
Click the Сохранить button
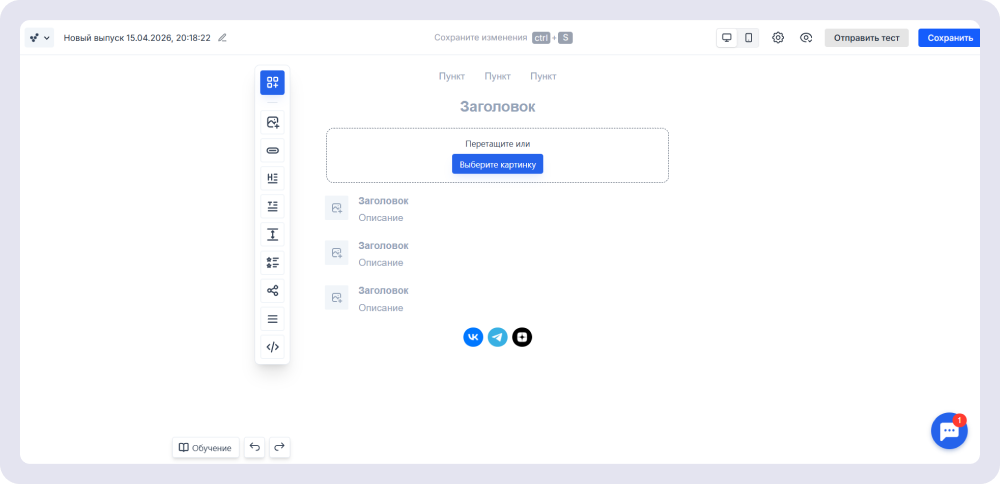[x=950, y=38]
